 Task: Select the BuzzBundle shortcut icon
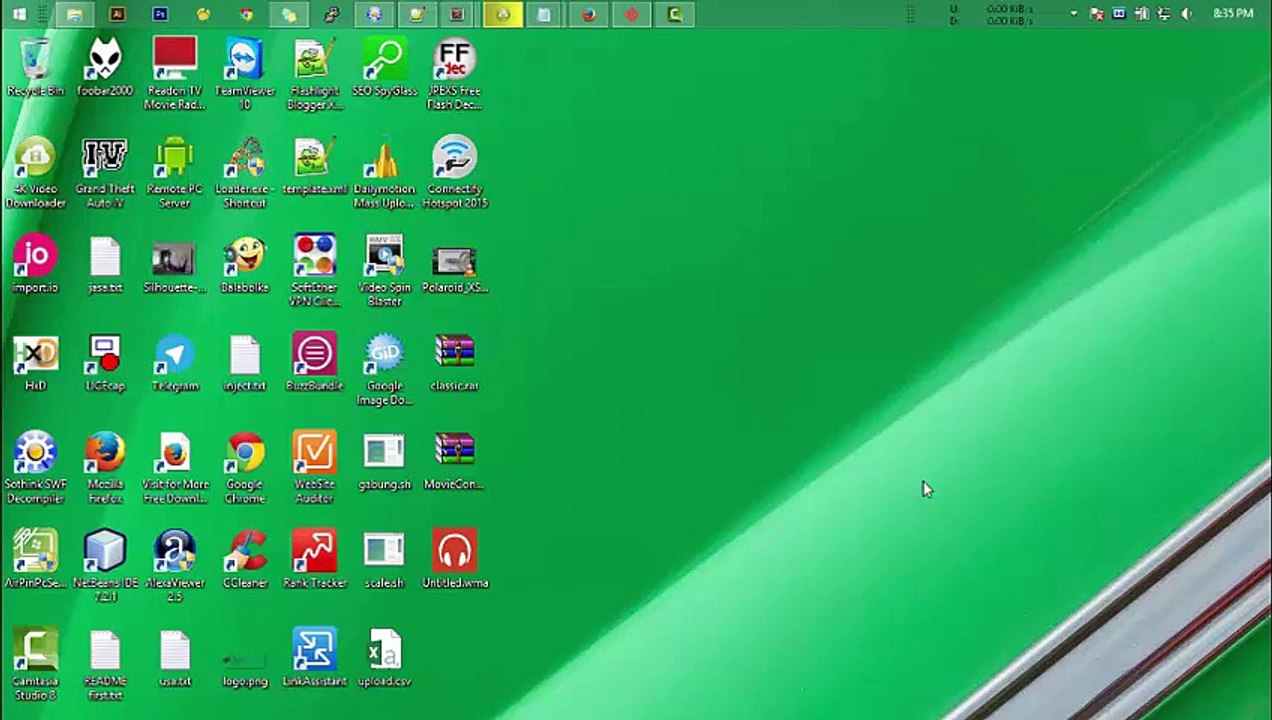click(315, 363)
